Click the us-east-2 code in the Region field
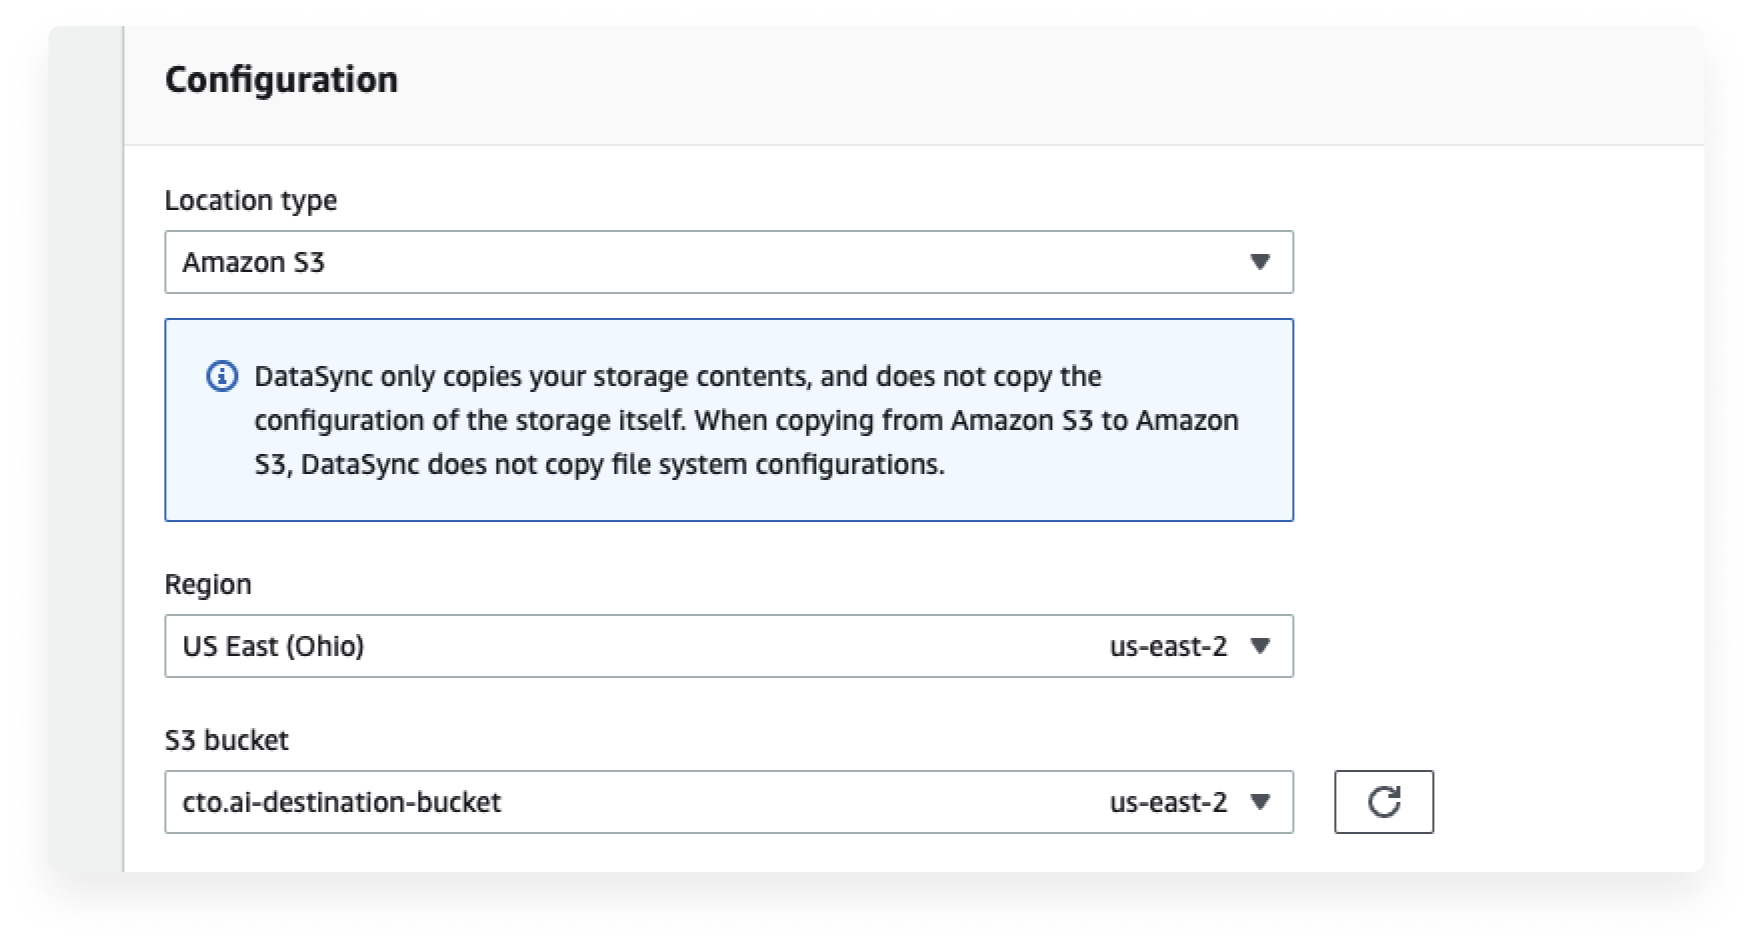 click(1168, 646)
